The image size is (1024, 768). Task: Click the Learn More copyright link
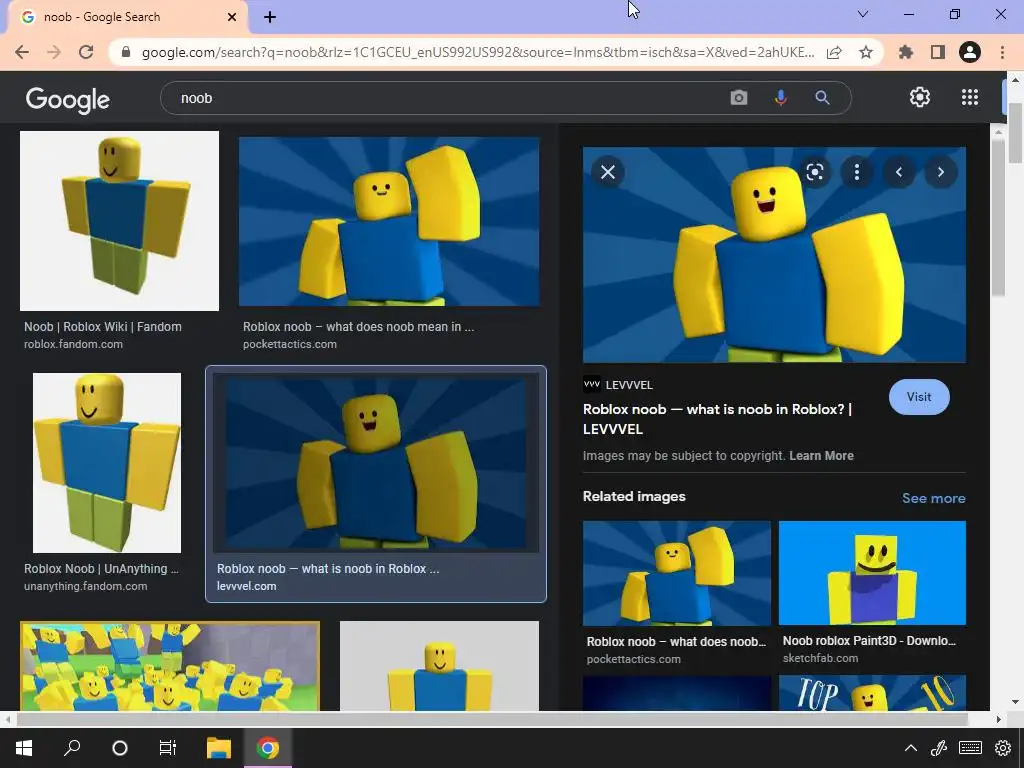click(821, 456)
